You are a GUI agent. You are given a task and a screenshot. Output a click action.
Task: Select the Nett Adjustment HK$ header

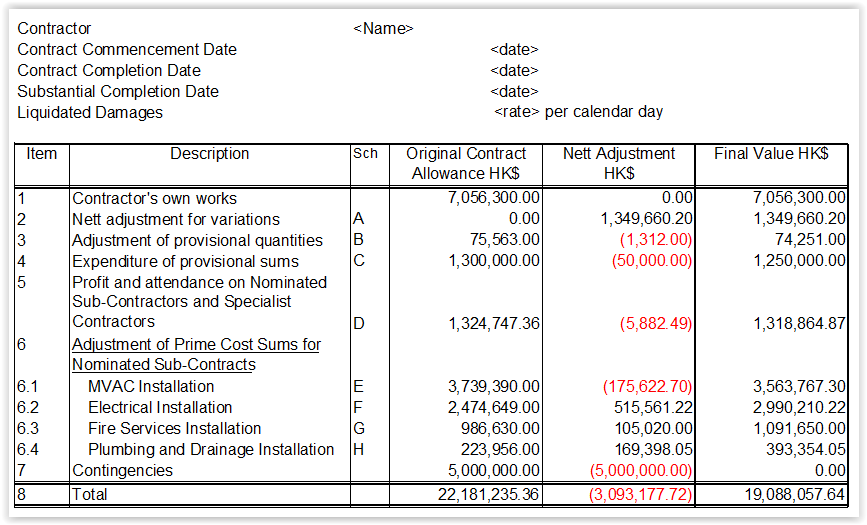pos(619,163)
